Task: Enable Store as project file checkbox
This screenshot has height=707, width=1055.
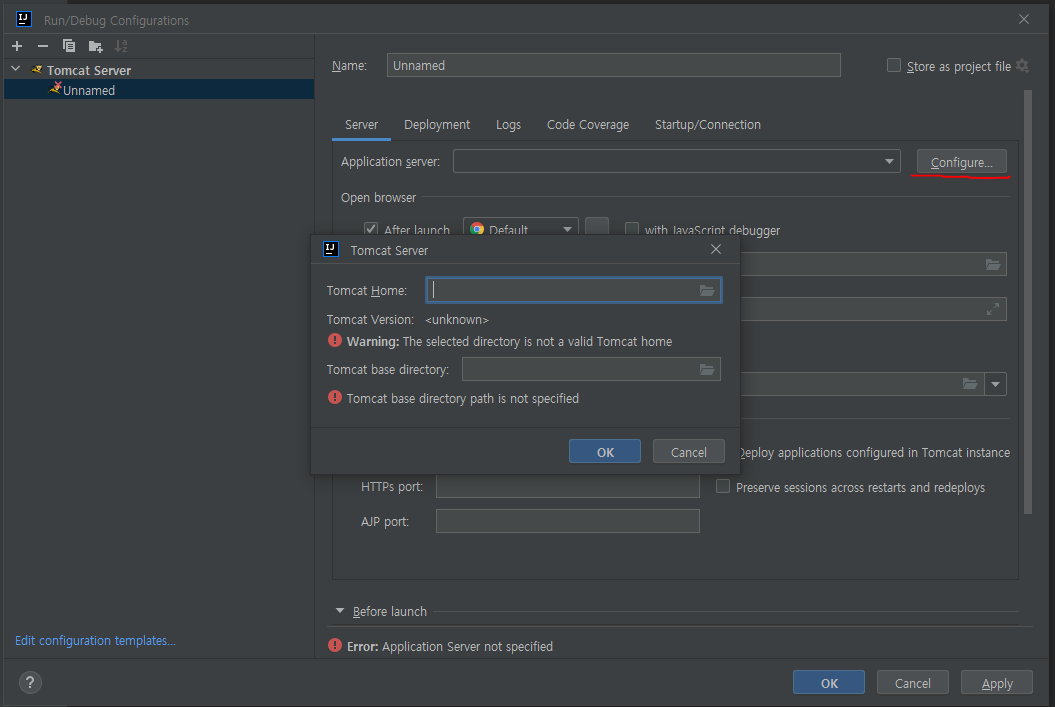Action: coord(894,65)
